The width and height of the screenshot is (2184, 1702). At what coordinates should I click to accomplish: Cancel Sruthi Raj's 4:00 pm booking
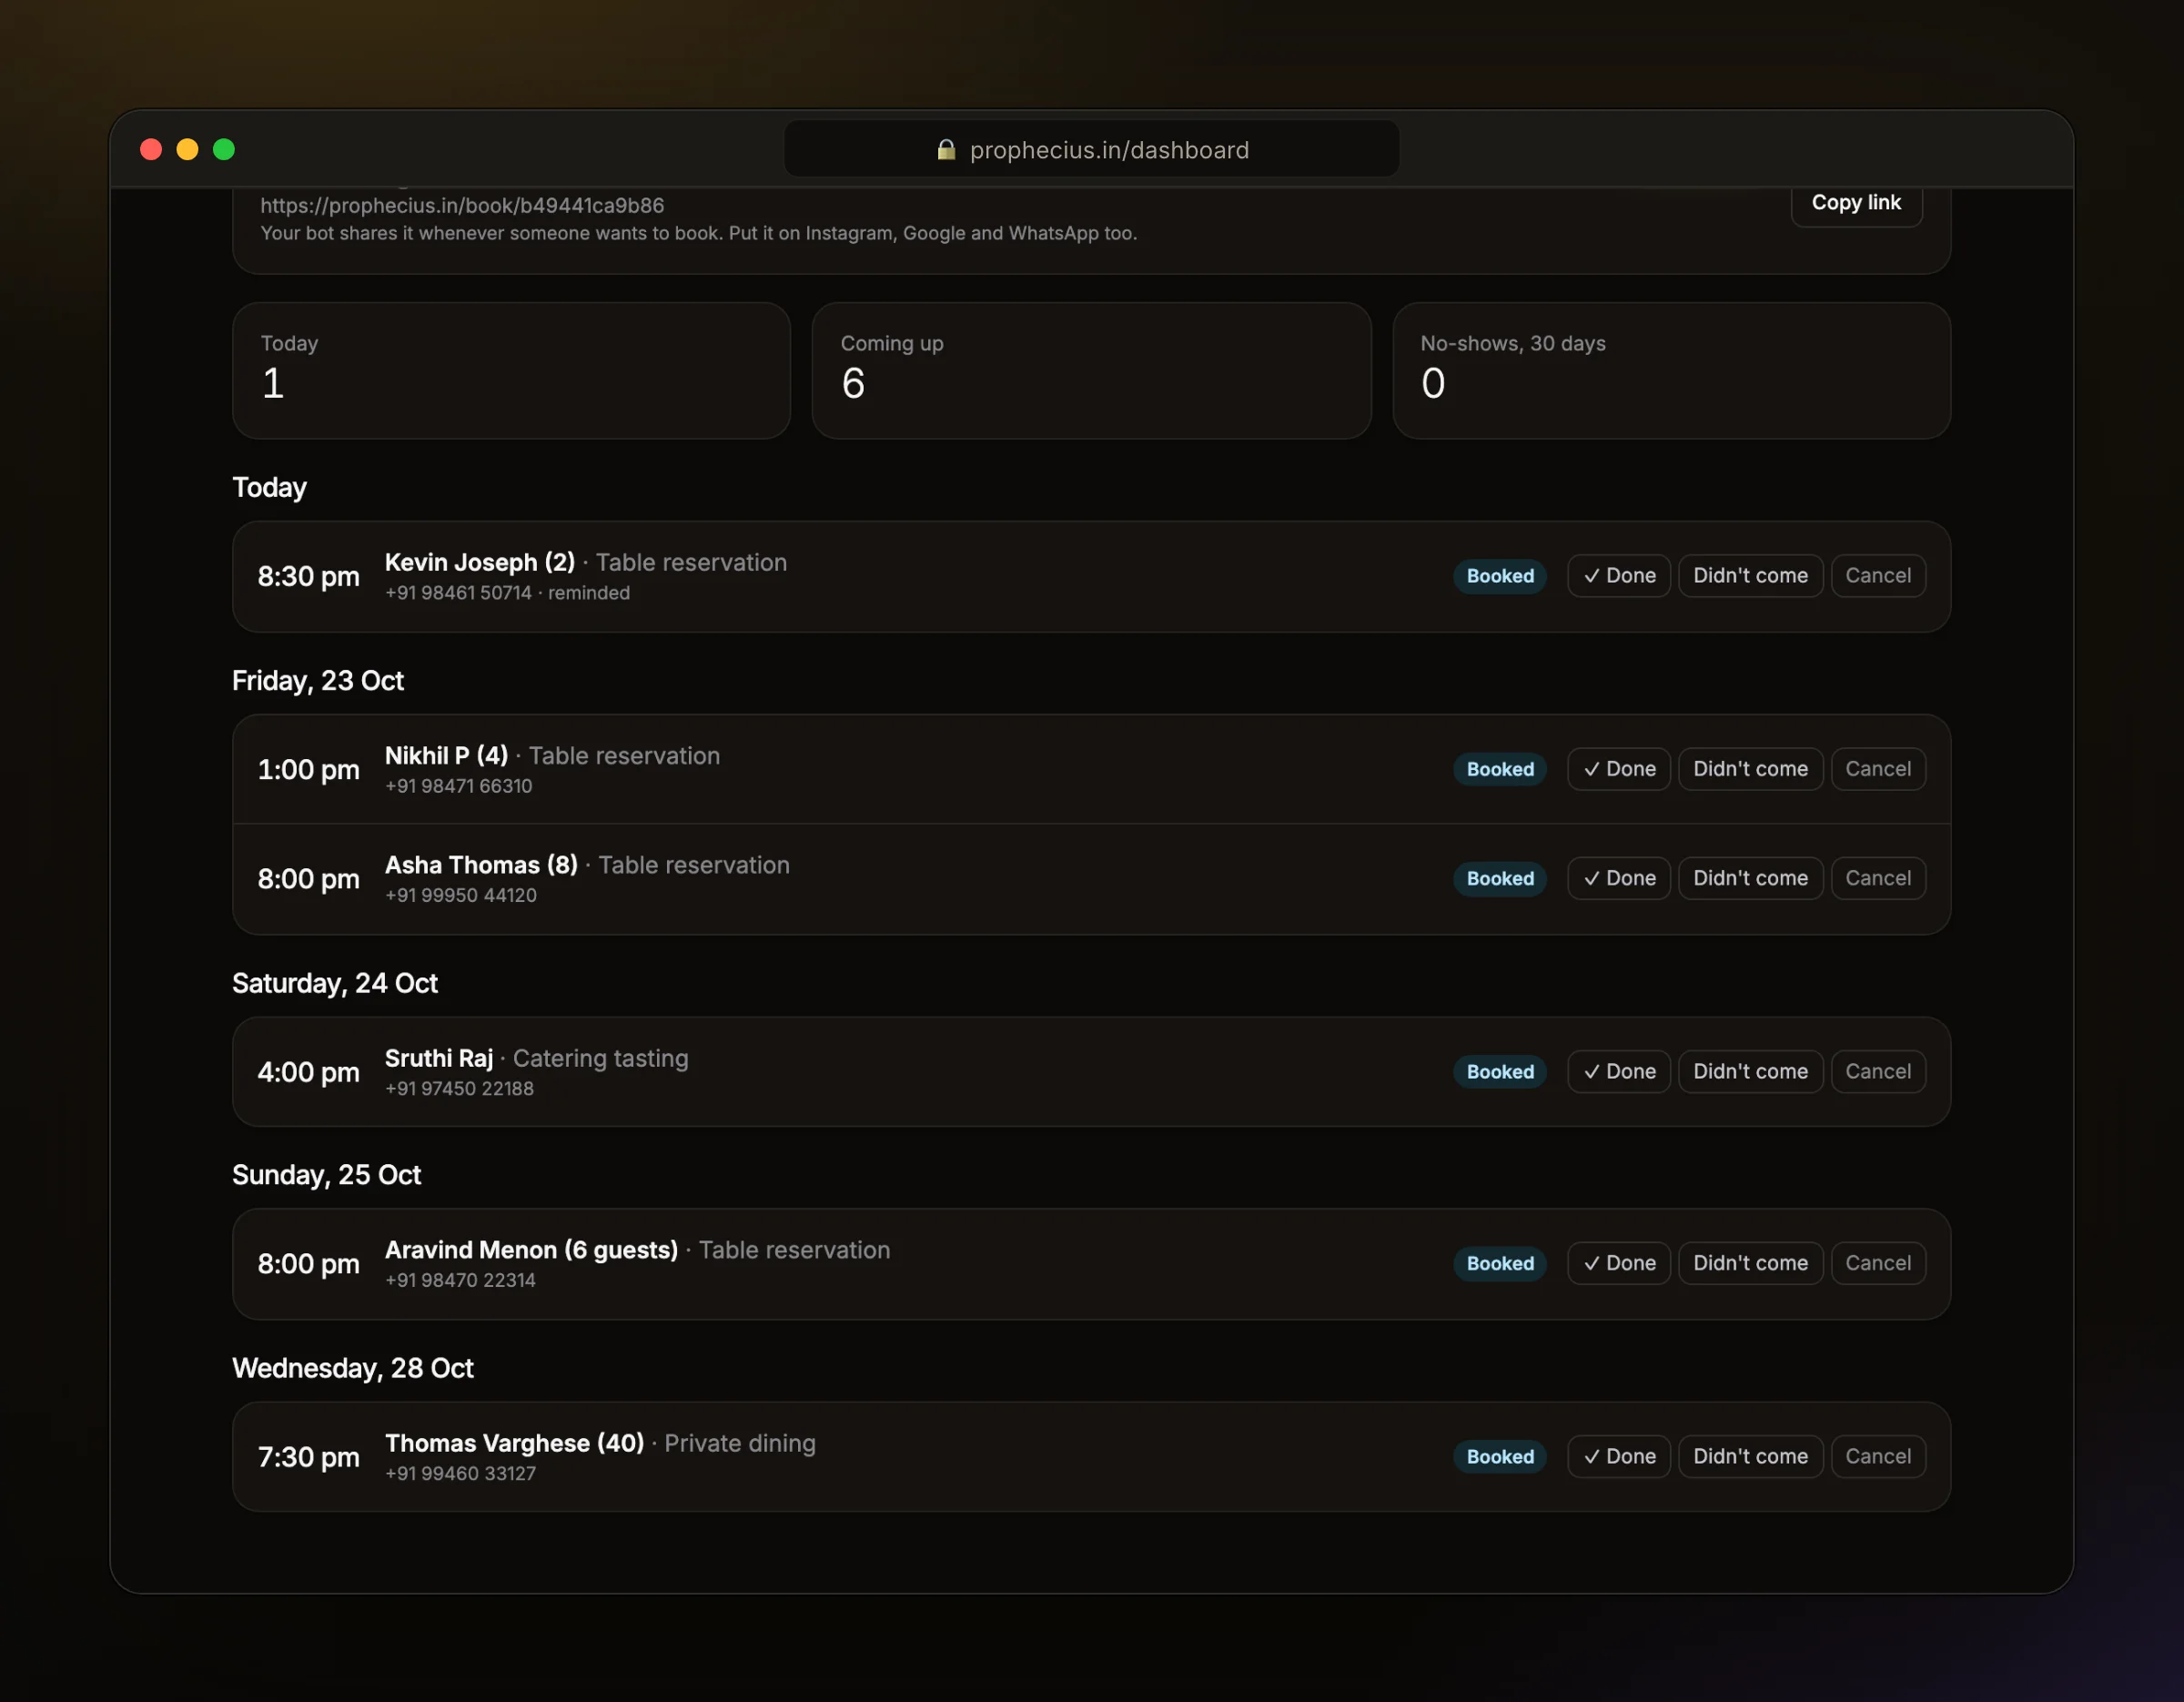coord(1878,1071)
